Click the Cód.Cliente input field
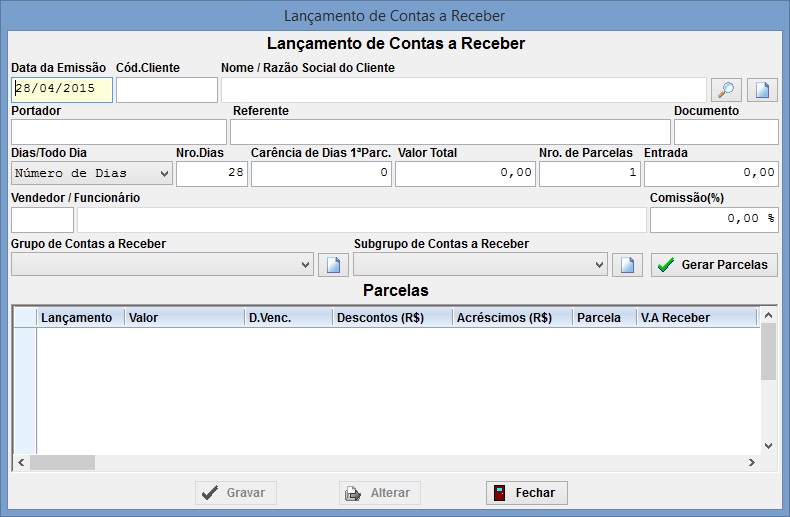This screenshot has width=790, height=517. coord(167,90)
